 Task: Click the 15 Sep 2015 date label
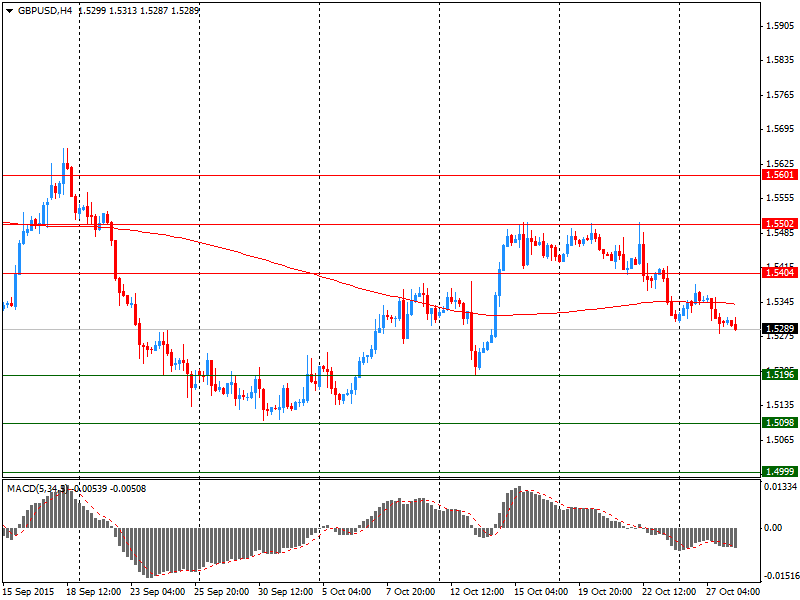28,592
